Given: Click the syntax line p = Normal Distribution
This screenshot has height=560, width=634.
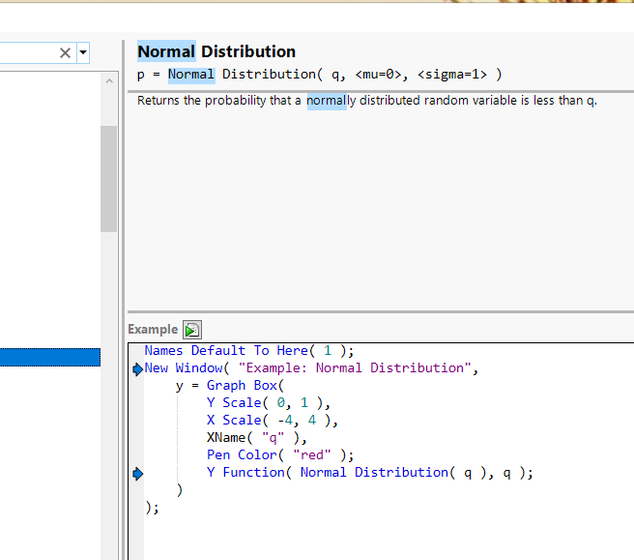Looking at the screenshot, I should click(x=319, y=75).
